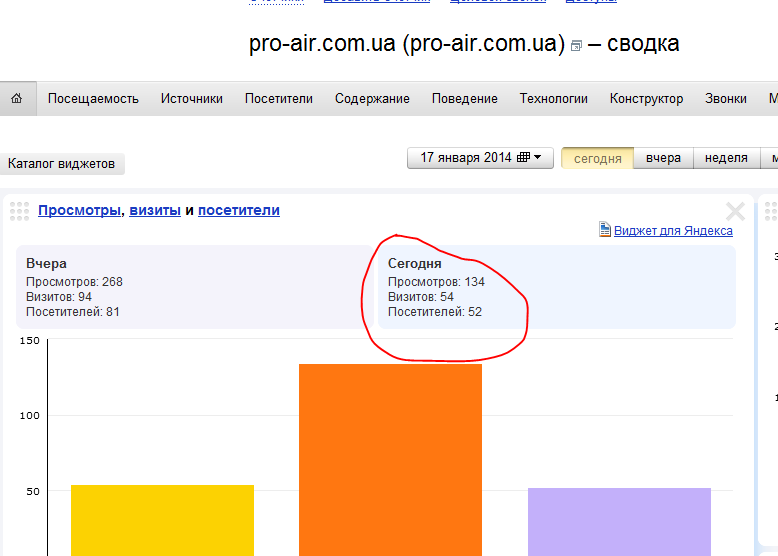This screenshot has width=778, height=556.
Task: Close the Просмотры widget with X
Action: point(735,211)
